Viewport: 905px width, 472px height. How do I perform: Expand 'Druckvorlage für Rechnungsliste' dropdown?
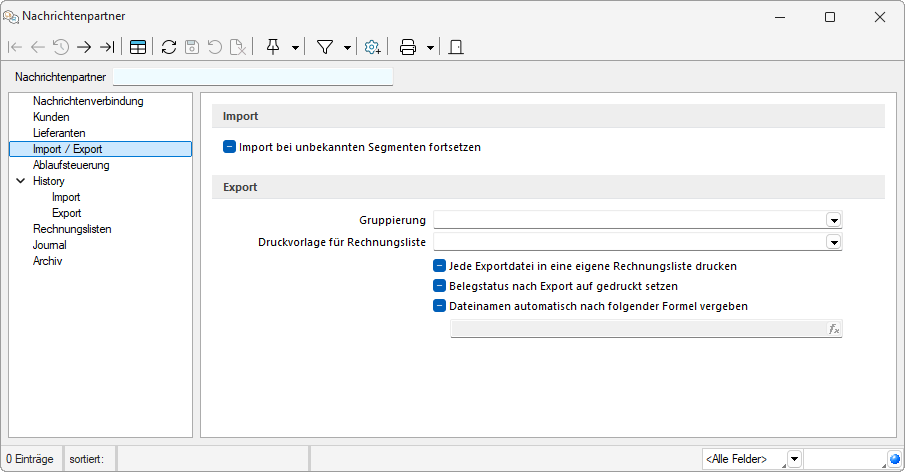click(833, 241)
